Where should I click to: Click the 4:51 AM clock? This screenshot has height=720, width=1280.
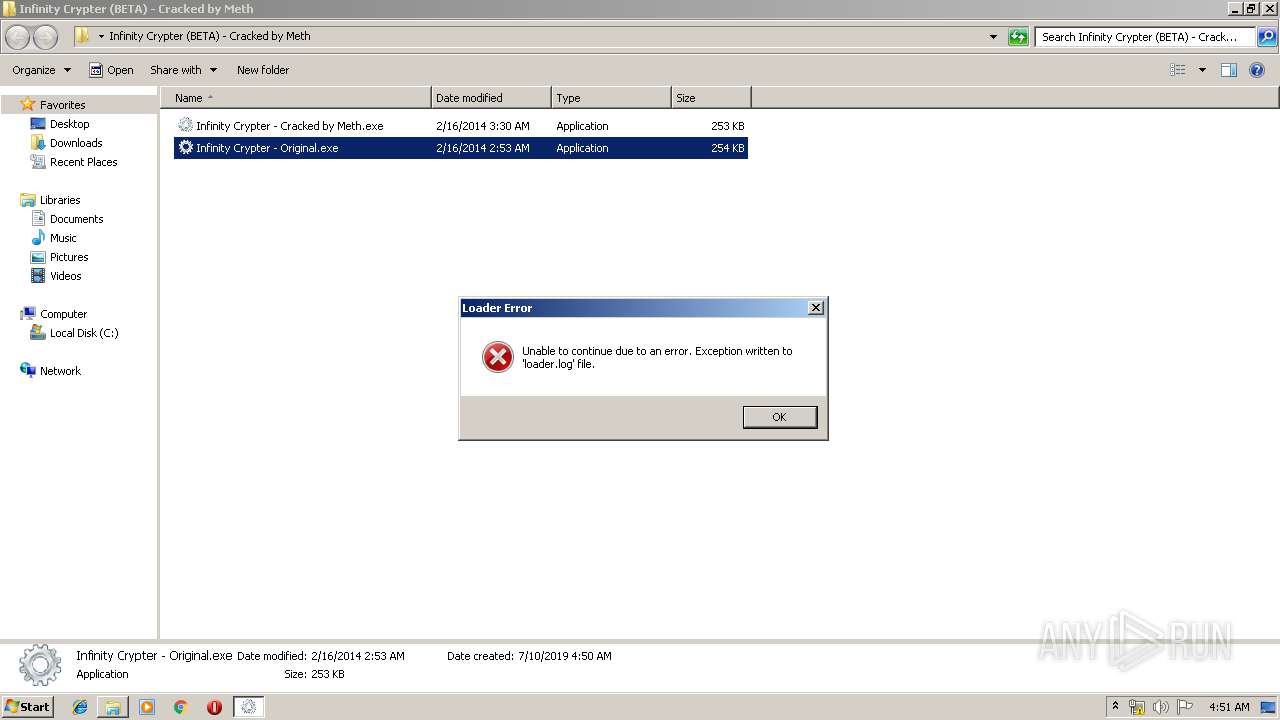(1229, 707)
